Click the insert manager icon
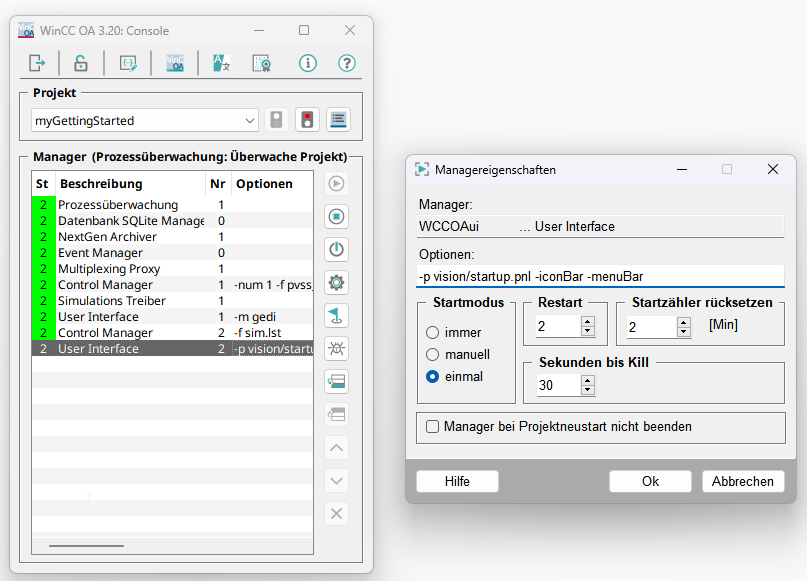The image size is (807, 581). point(336,381)
